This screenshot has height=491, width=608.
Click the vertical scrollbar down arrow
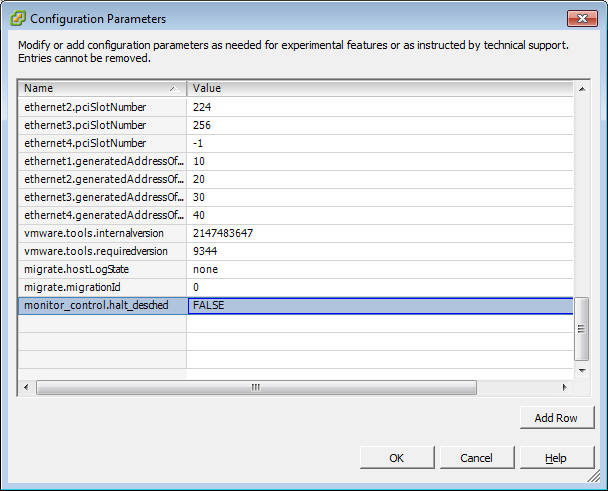(x=582, y=370)
